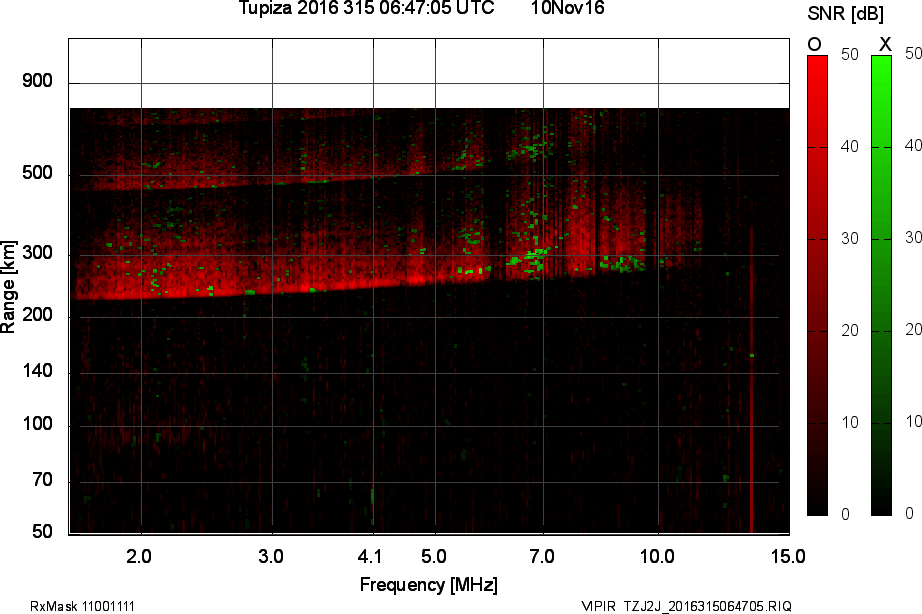Click the ionogram plot area
922x614 pixels.
click(429, 286)
